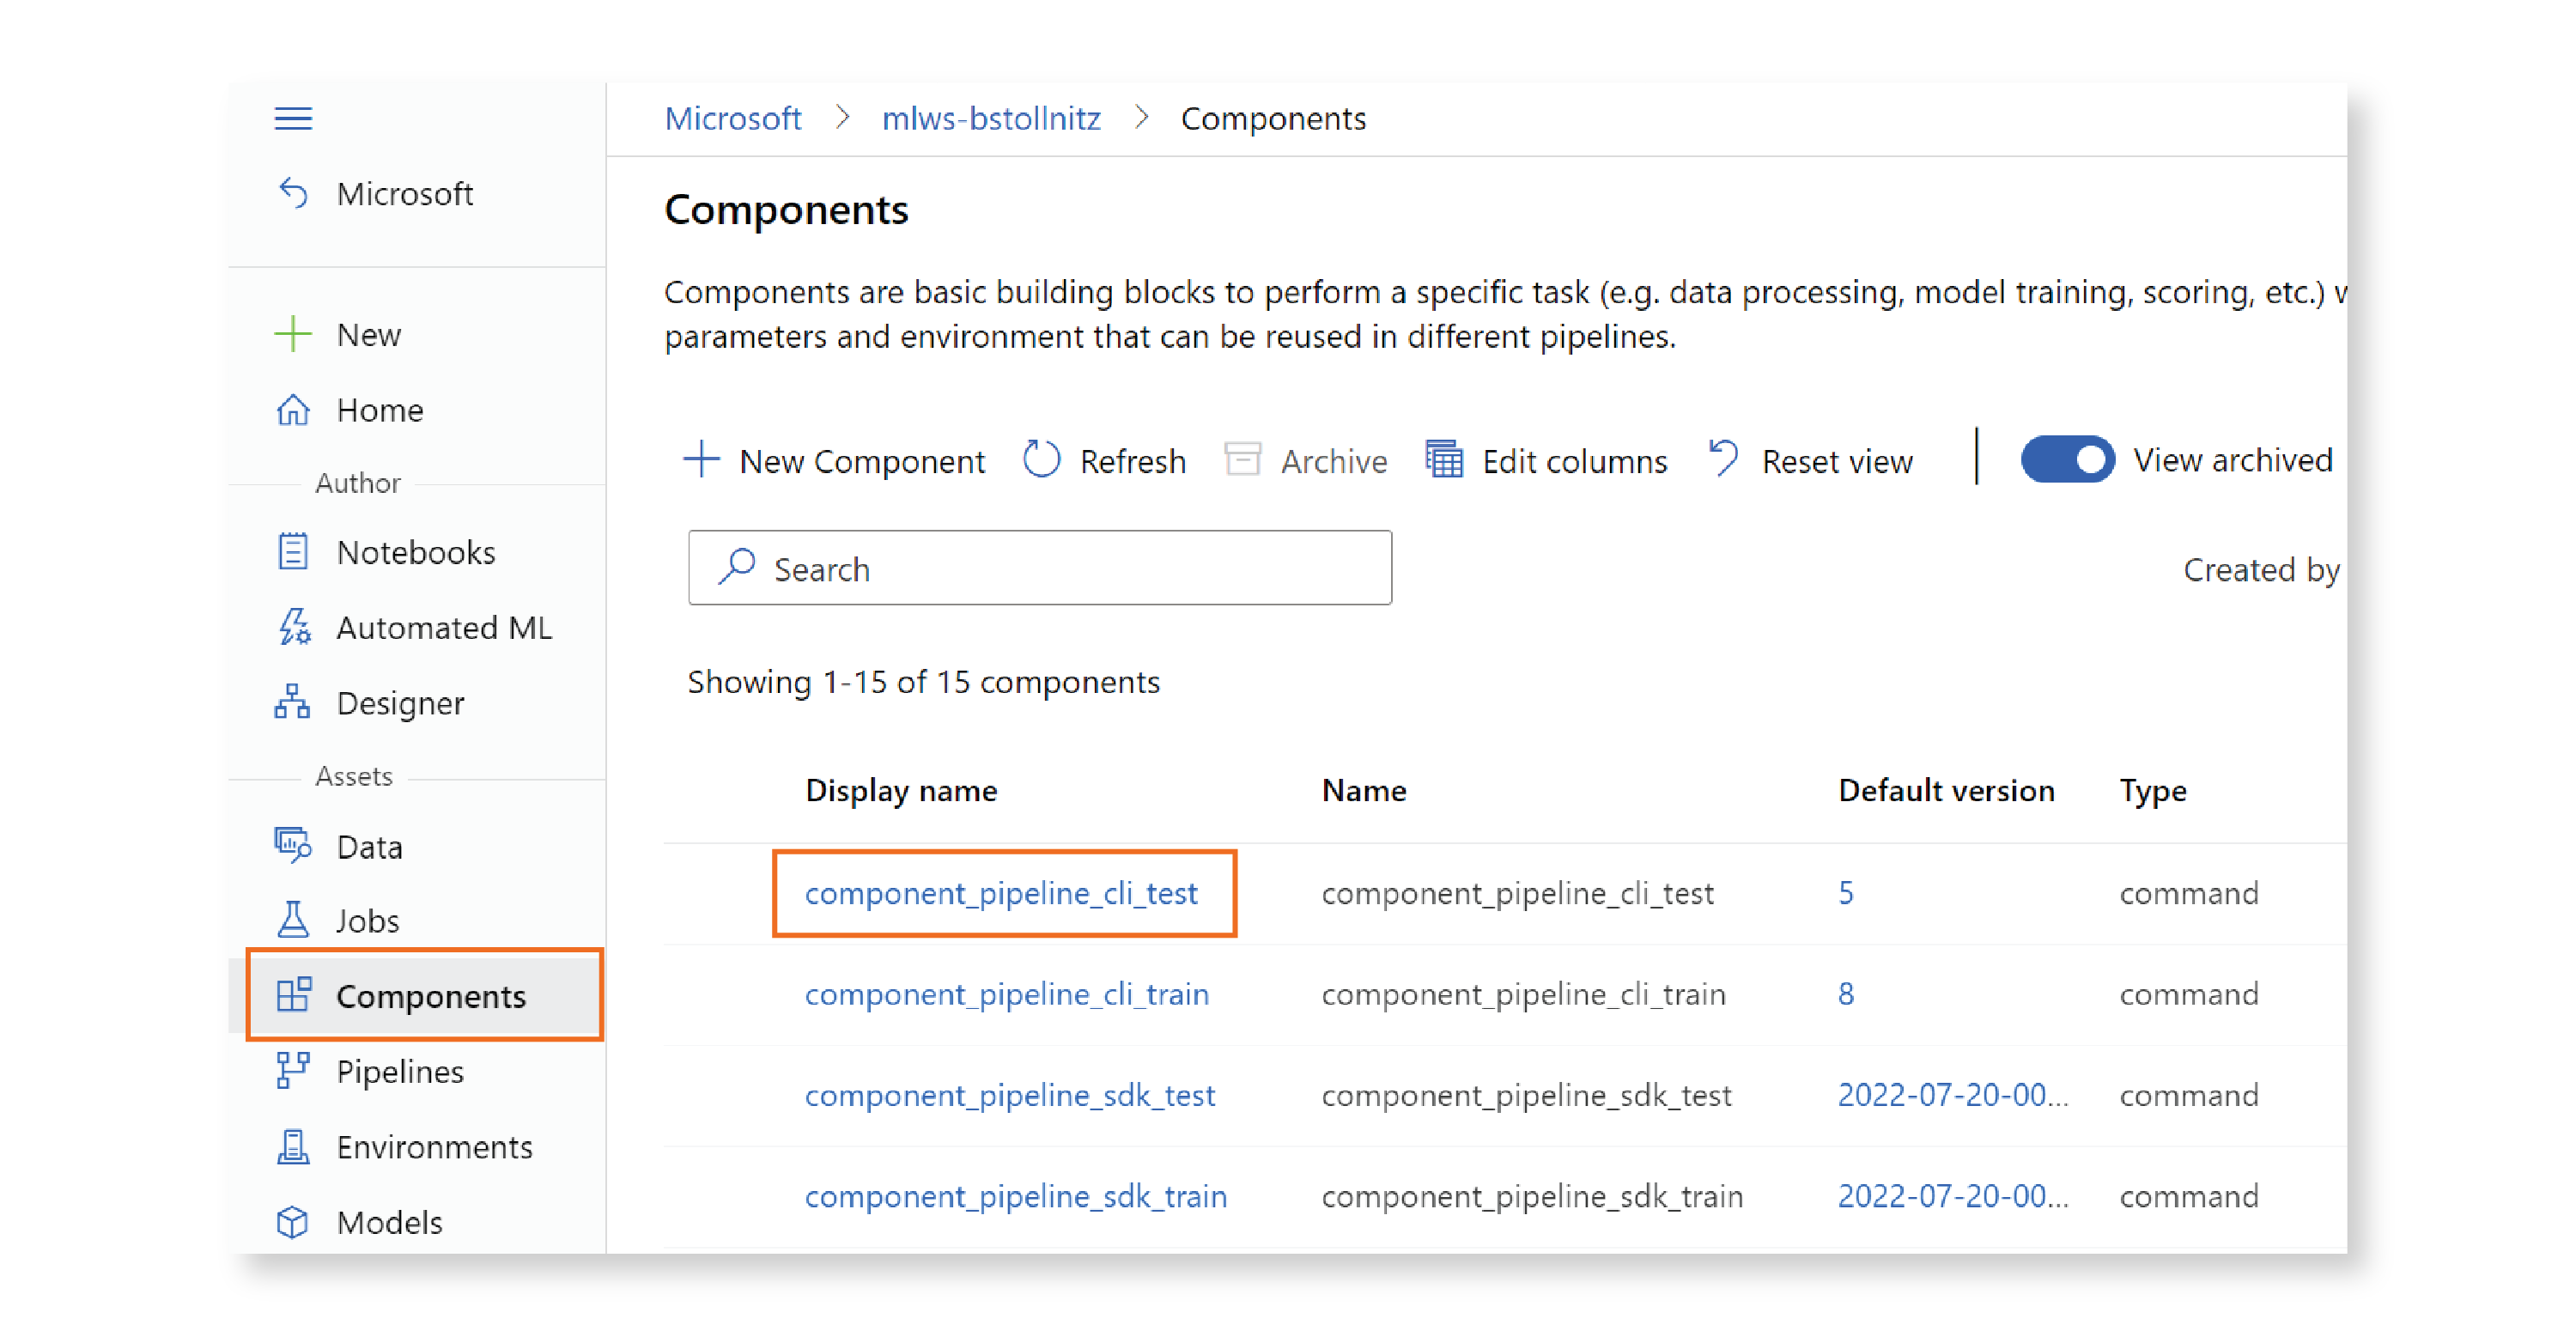Open component_pipeline_cli_train display name link
This screenshot has height=1337, width=2576.
pyautogui.click(x=1007, y=994)
